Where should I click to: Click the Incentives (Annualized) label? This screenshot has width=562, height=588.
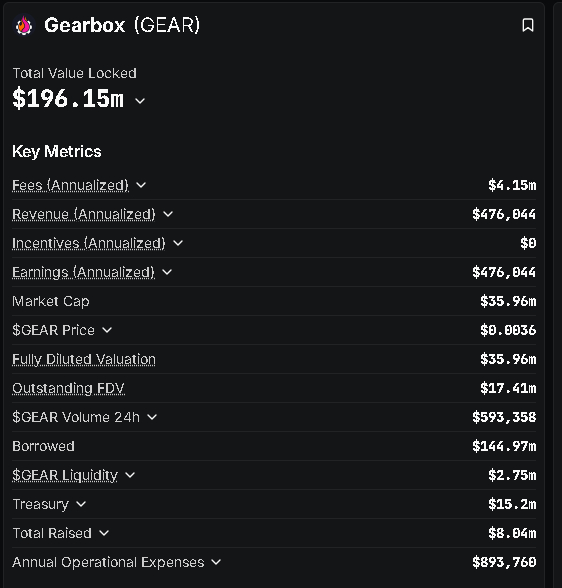tap(89, 243)
